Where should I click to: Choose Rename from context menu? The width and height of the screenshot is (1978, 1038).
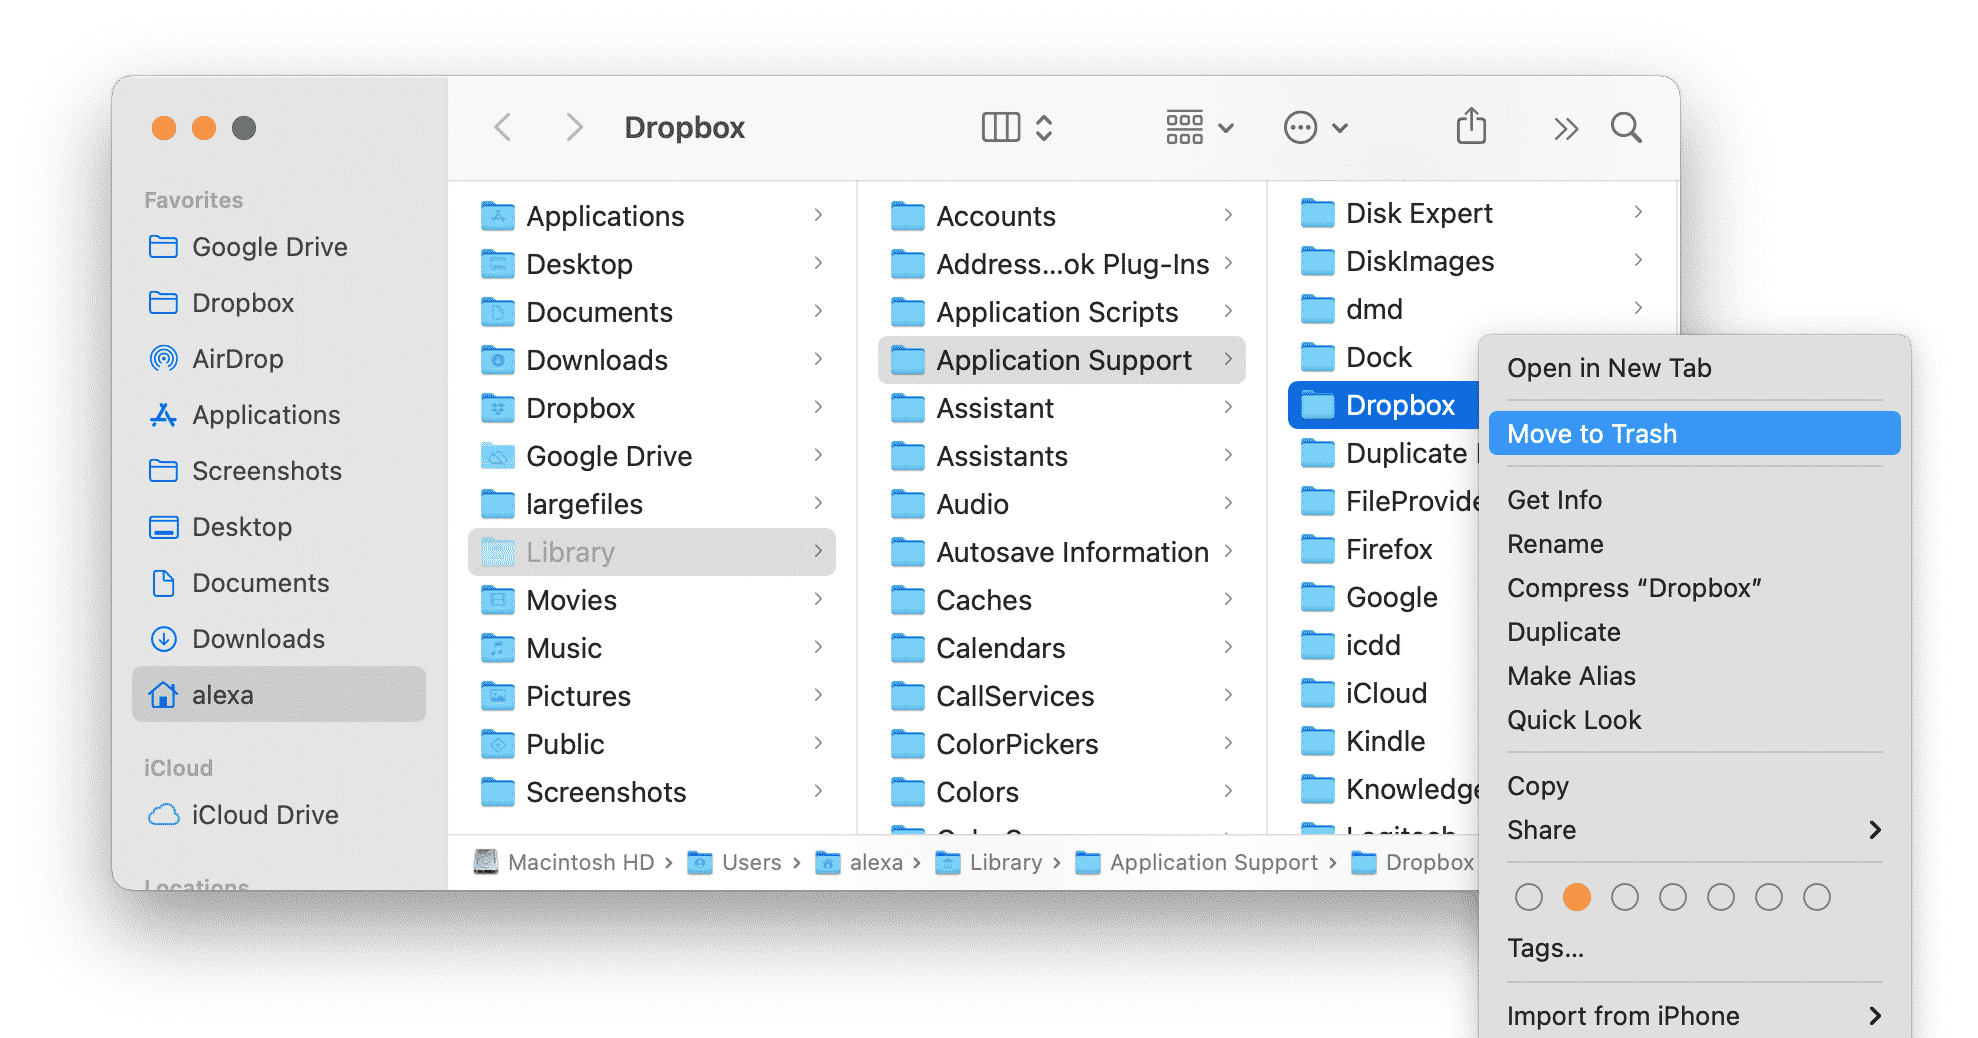(1694, 544)
